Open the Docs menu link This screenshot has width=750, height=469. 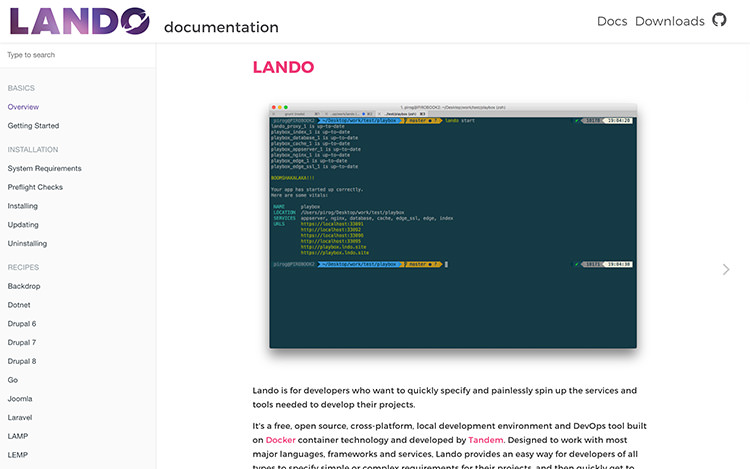click(612, 21)
